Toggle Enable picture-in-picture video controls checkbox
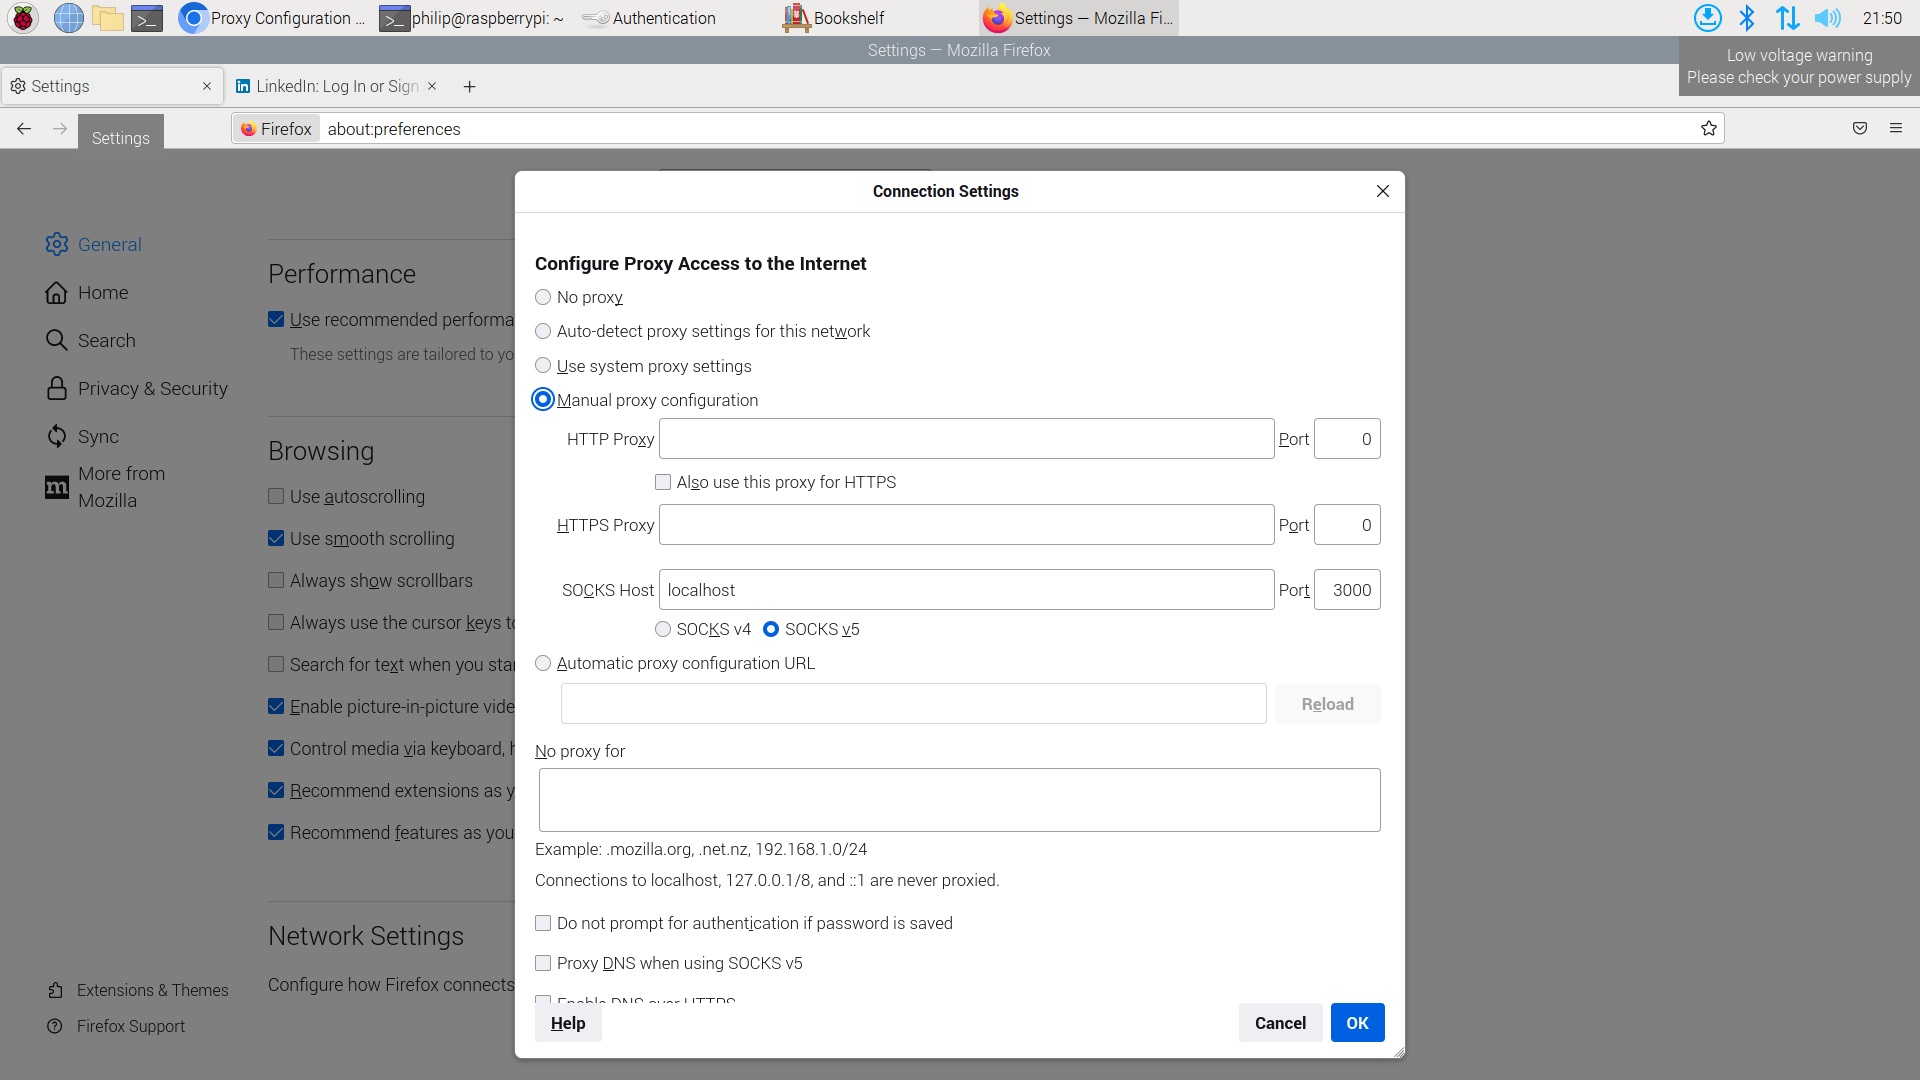 pos(276,706)
